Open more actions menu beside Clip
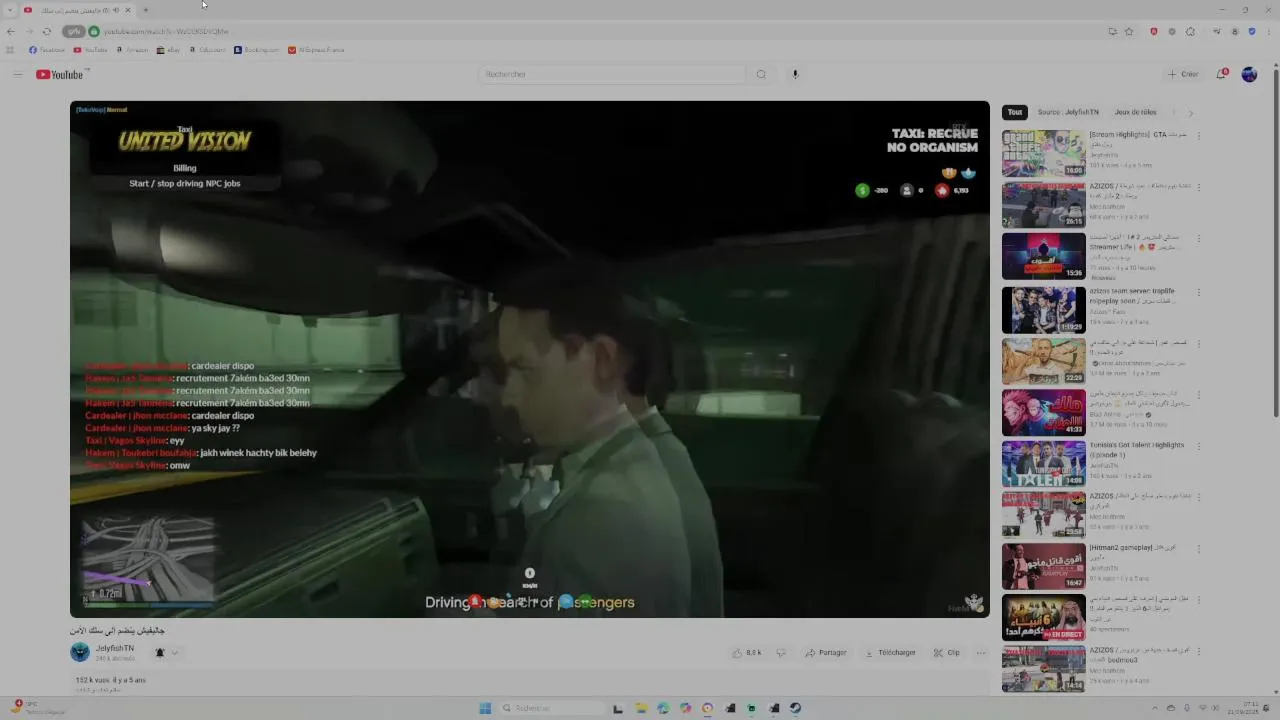Image resolution: width=1280 pixels, height=720 pixels. click(981, 653)
